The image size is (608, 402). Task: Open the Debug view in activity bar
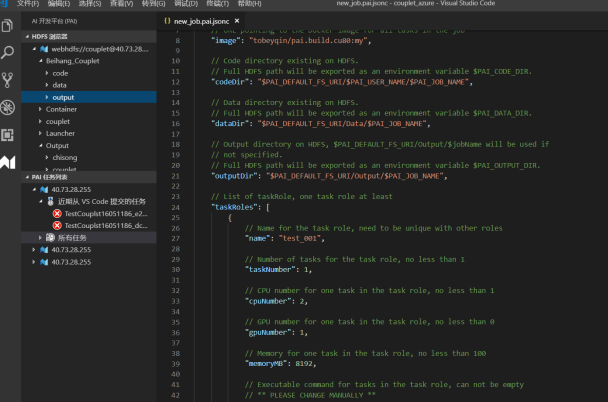[x=7, y=107]
